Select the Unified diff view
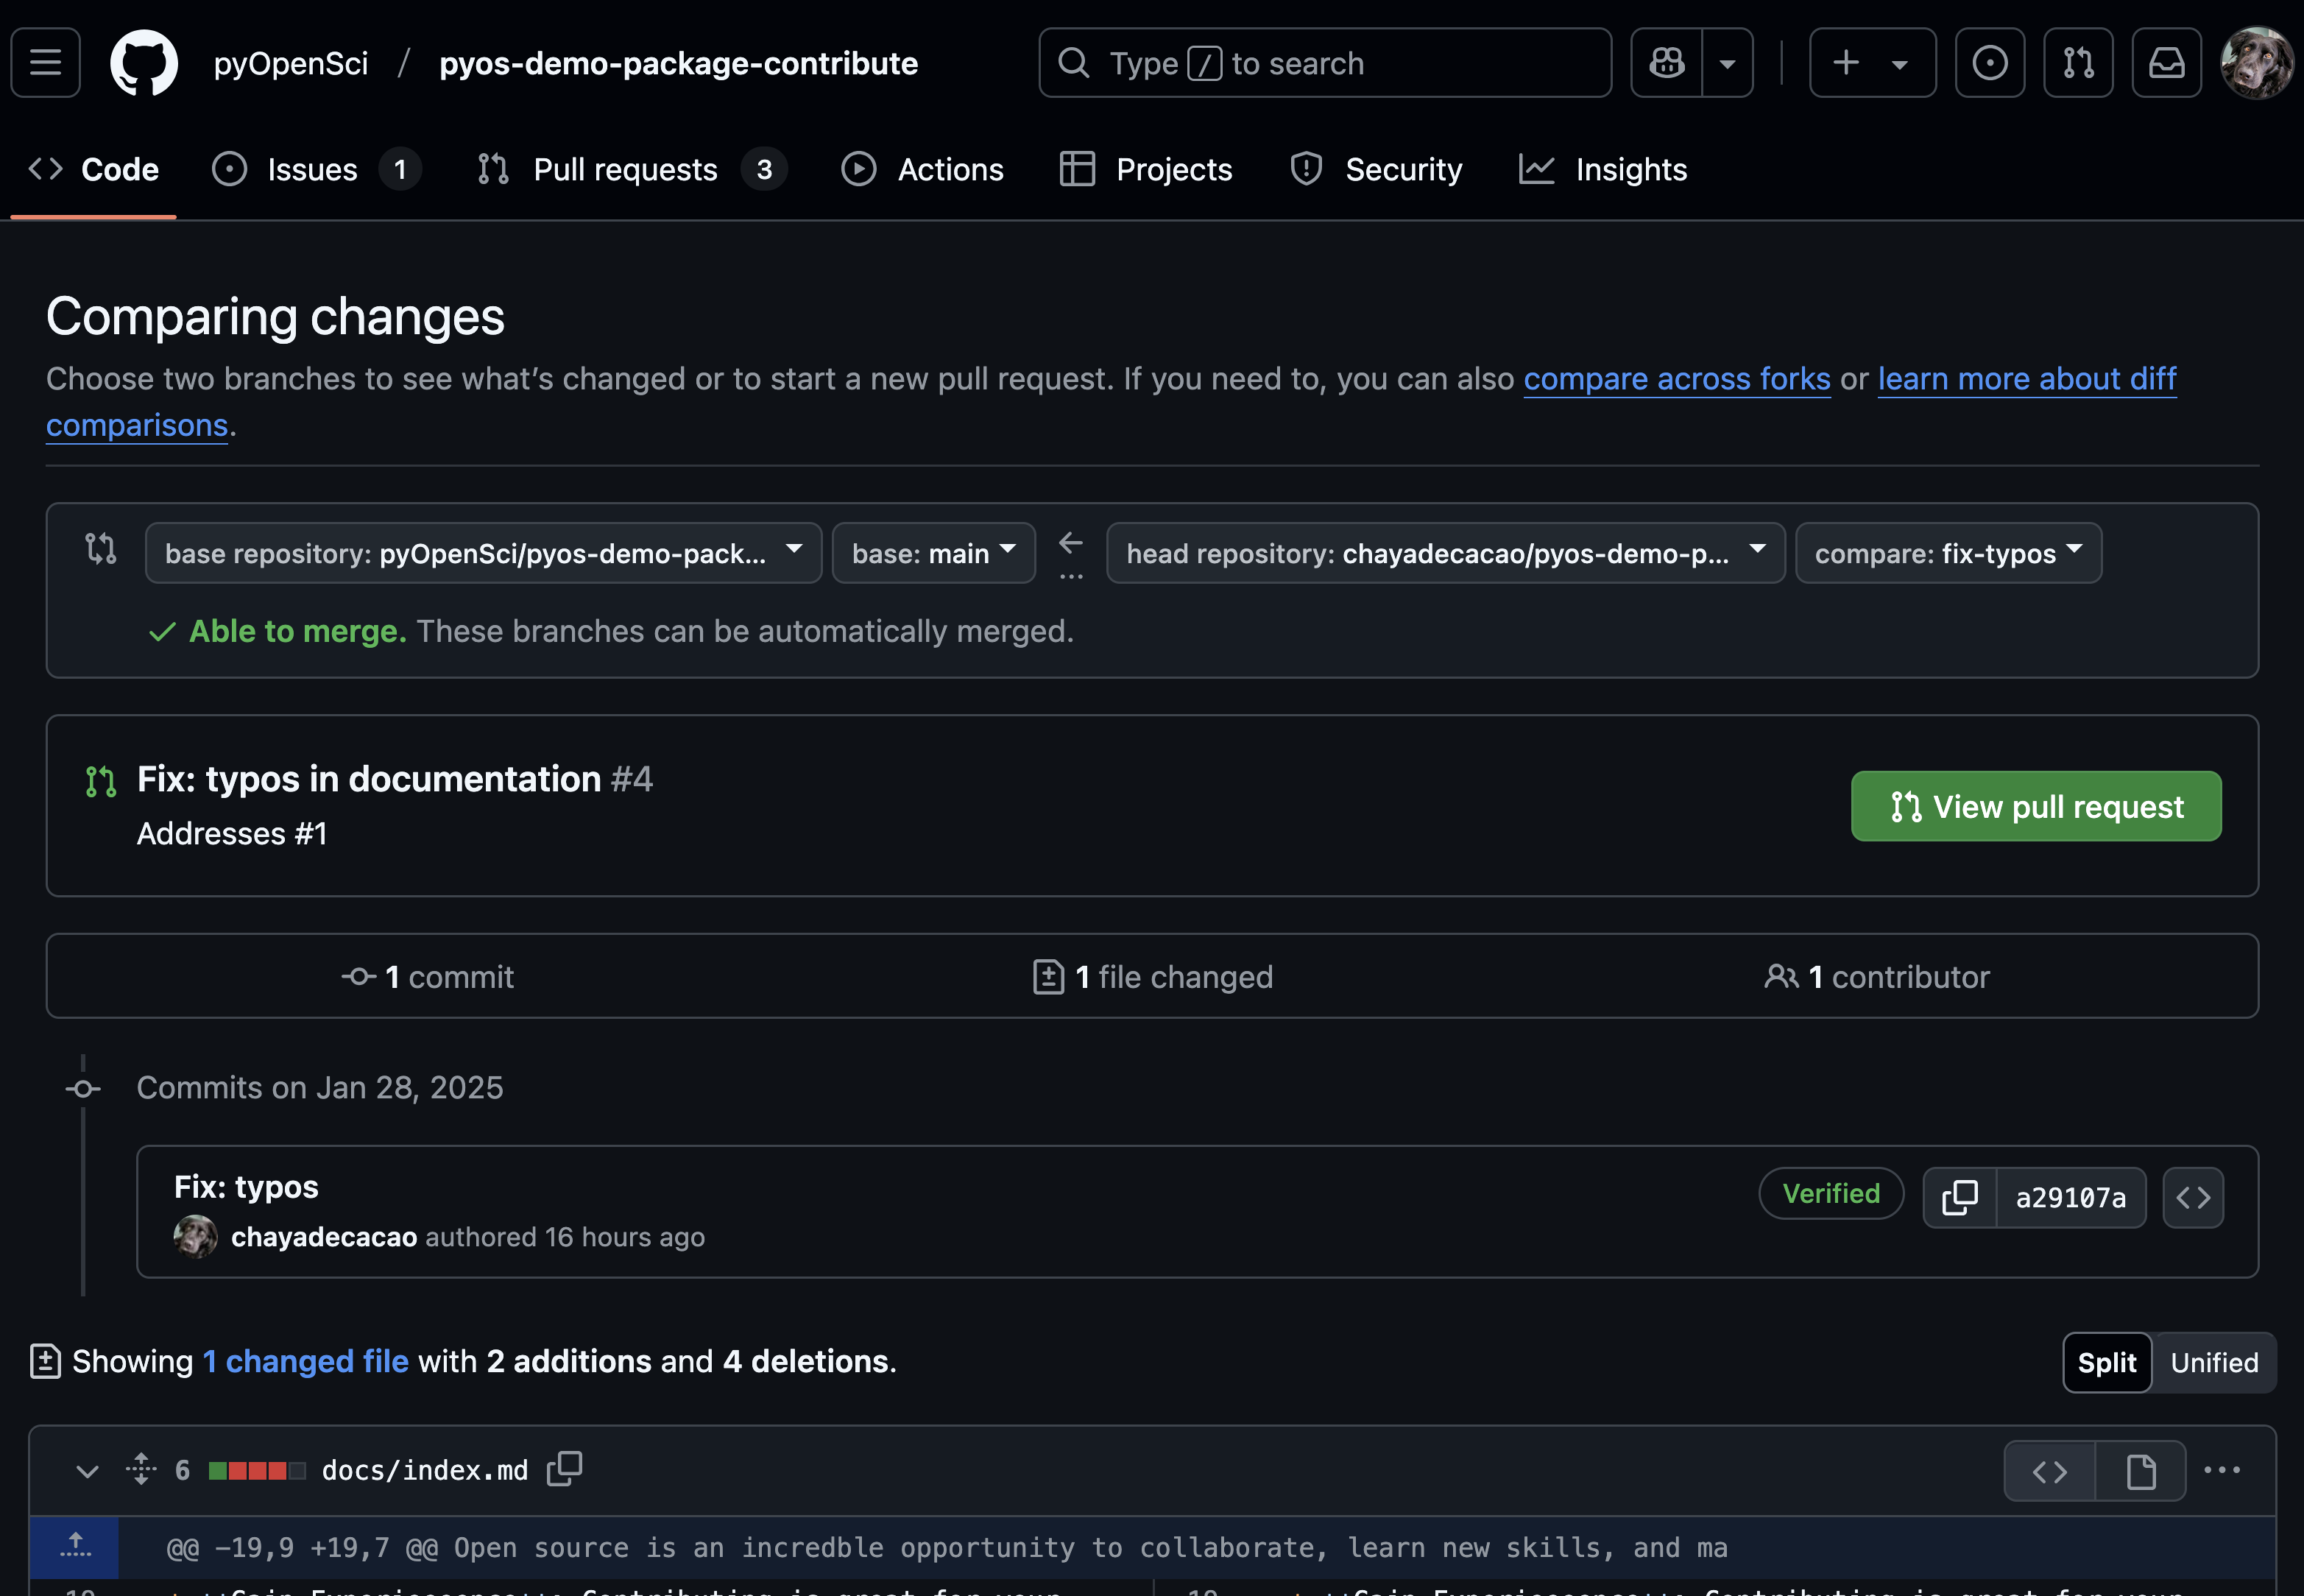Image resolution: width=2304 pixels, height=1596 pixels. pos(2214,1363)
